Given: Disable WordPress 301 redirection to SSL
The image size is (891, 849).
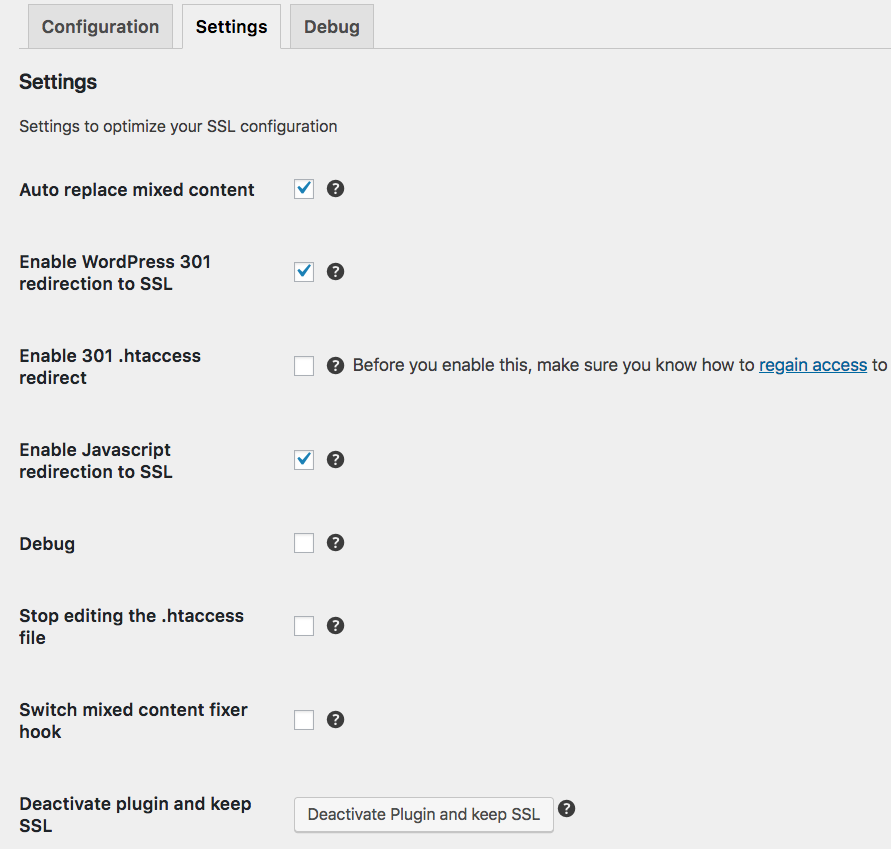Looking at the screenshot, I should (303, 271).
